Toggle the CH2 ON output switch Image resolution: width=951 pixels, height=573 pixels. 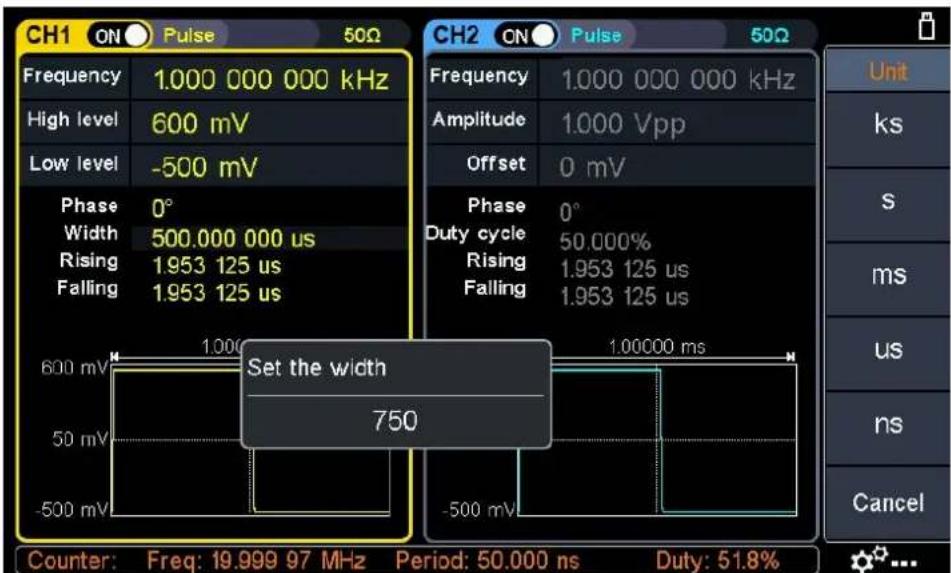point(526,36)
